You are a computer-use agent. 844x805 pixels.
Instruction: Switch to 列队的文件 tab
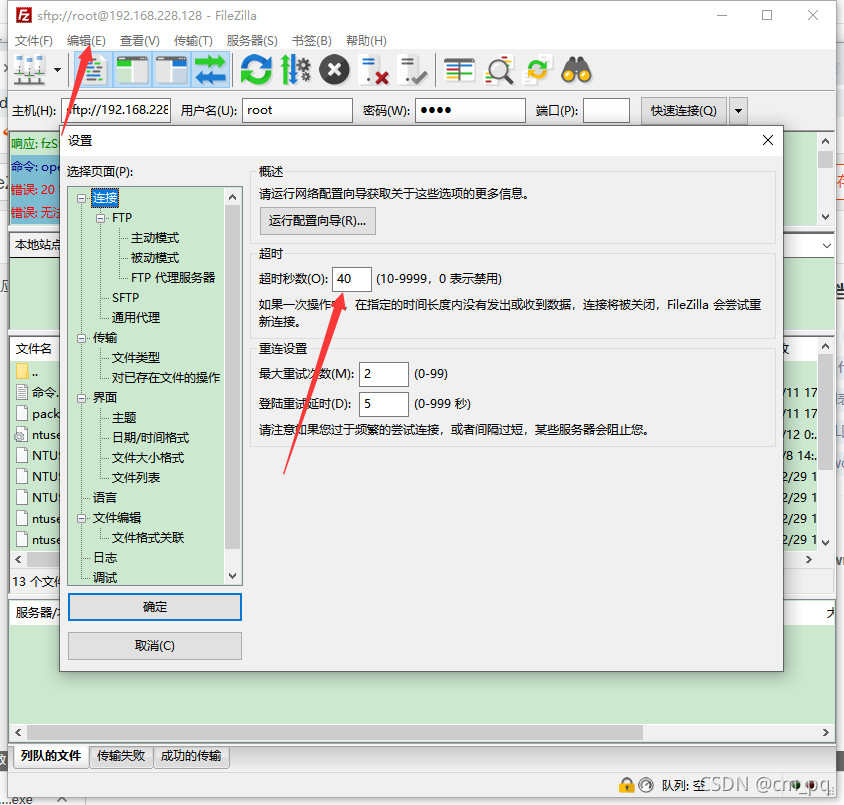[x=51, y=756]
